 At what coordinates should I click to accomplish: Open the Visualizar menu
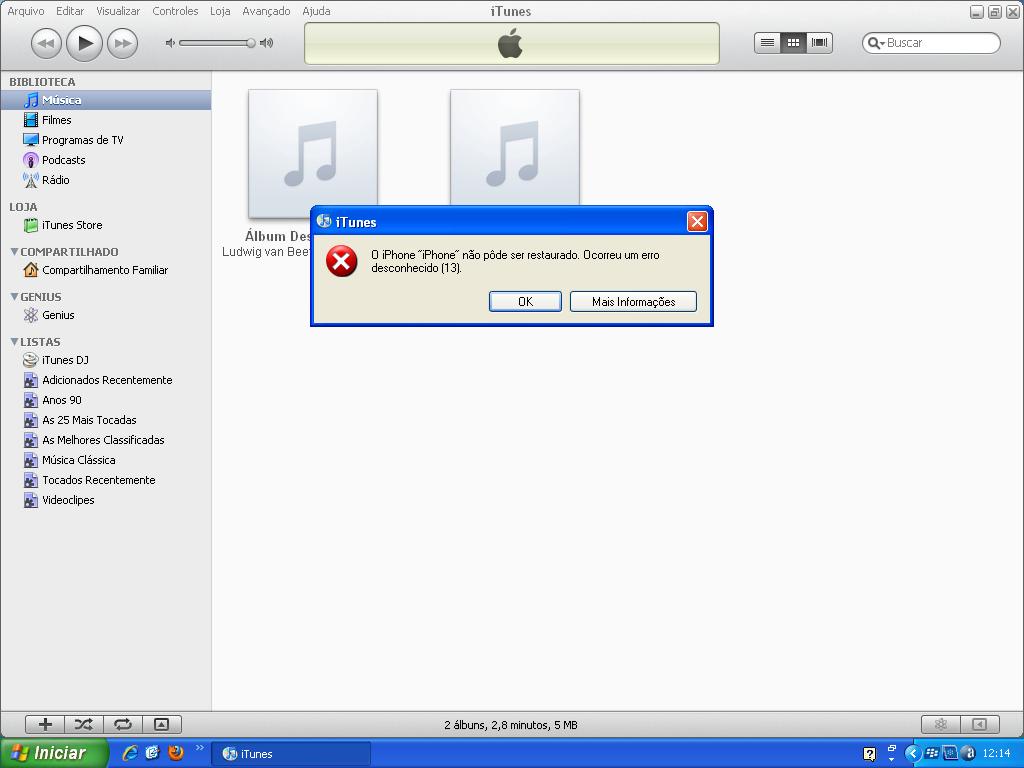pyautogui.click(x=118, y=11)
